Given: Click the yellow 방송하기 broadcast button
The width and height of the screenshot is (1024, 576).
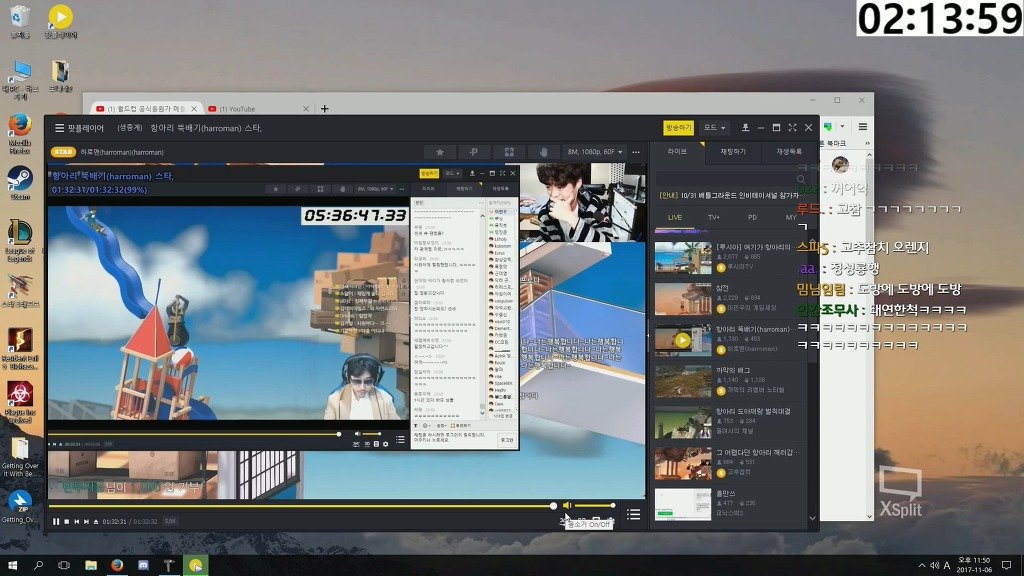Looking at the screenshot, I should click(679, 128).
